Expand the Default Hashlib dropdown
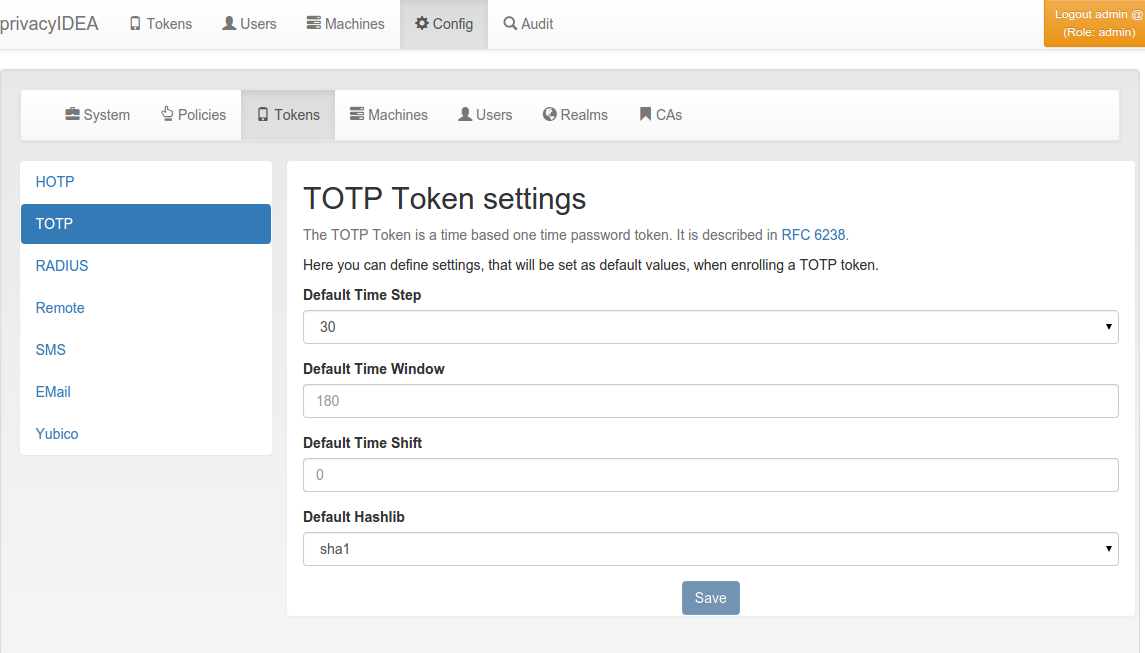The width and height of the screenshot is (1145, 653). click(711, 549)
